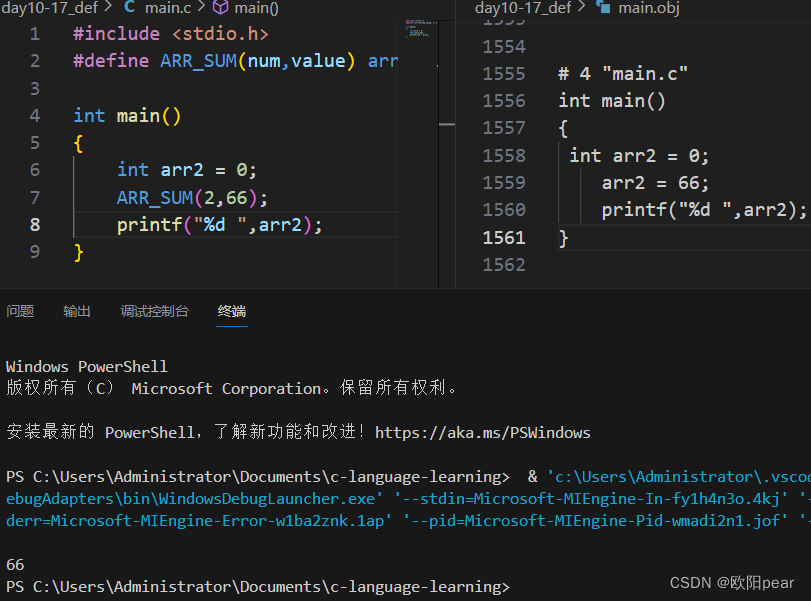Click 'int main()' in main.c
The height and width of the screenshot is (601, 811).
click(x=127, y=115)
